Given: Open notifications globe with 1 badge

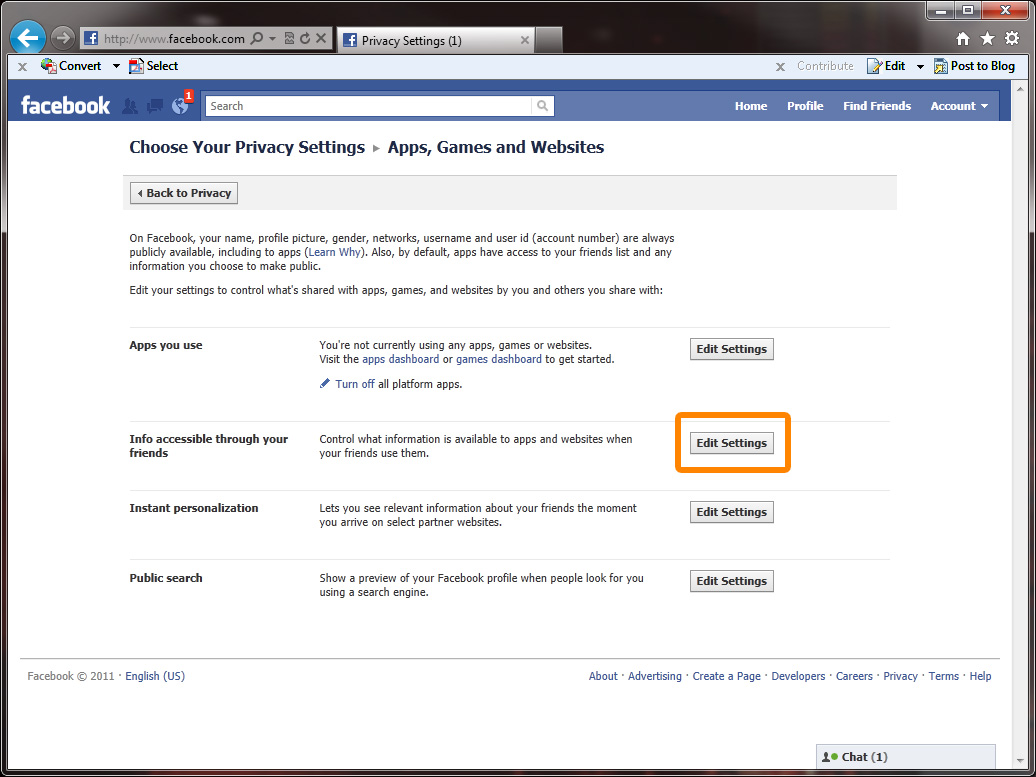Looking at the screenshot, I should tap(180, 105).
